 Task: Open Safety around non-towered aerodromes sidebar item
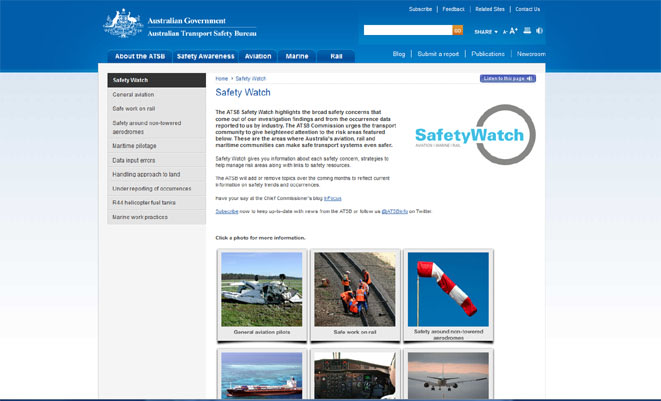(157, 127)
